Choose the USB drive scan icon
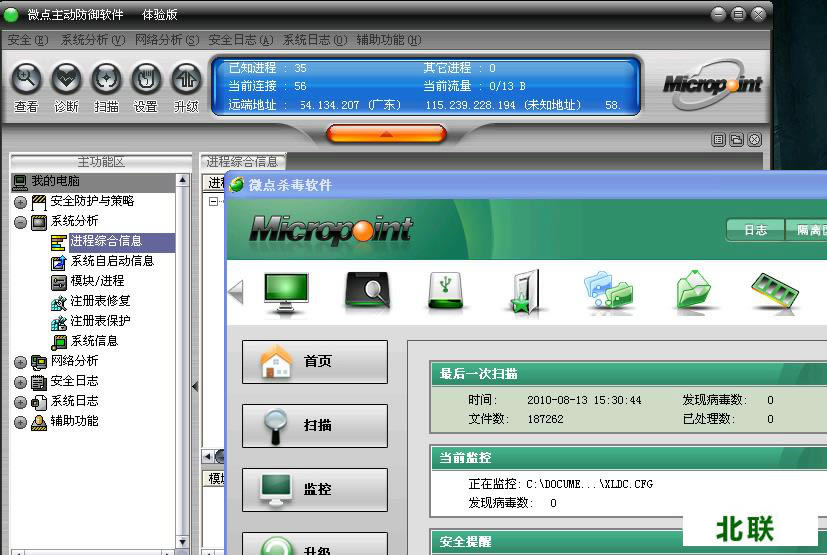The height and width of the screenshot is (555, 827). (447, 291)
